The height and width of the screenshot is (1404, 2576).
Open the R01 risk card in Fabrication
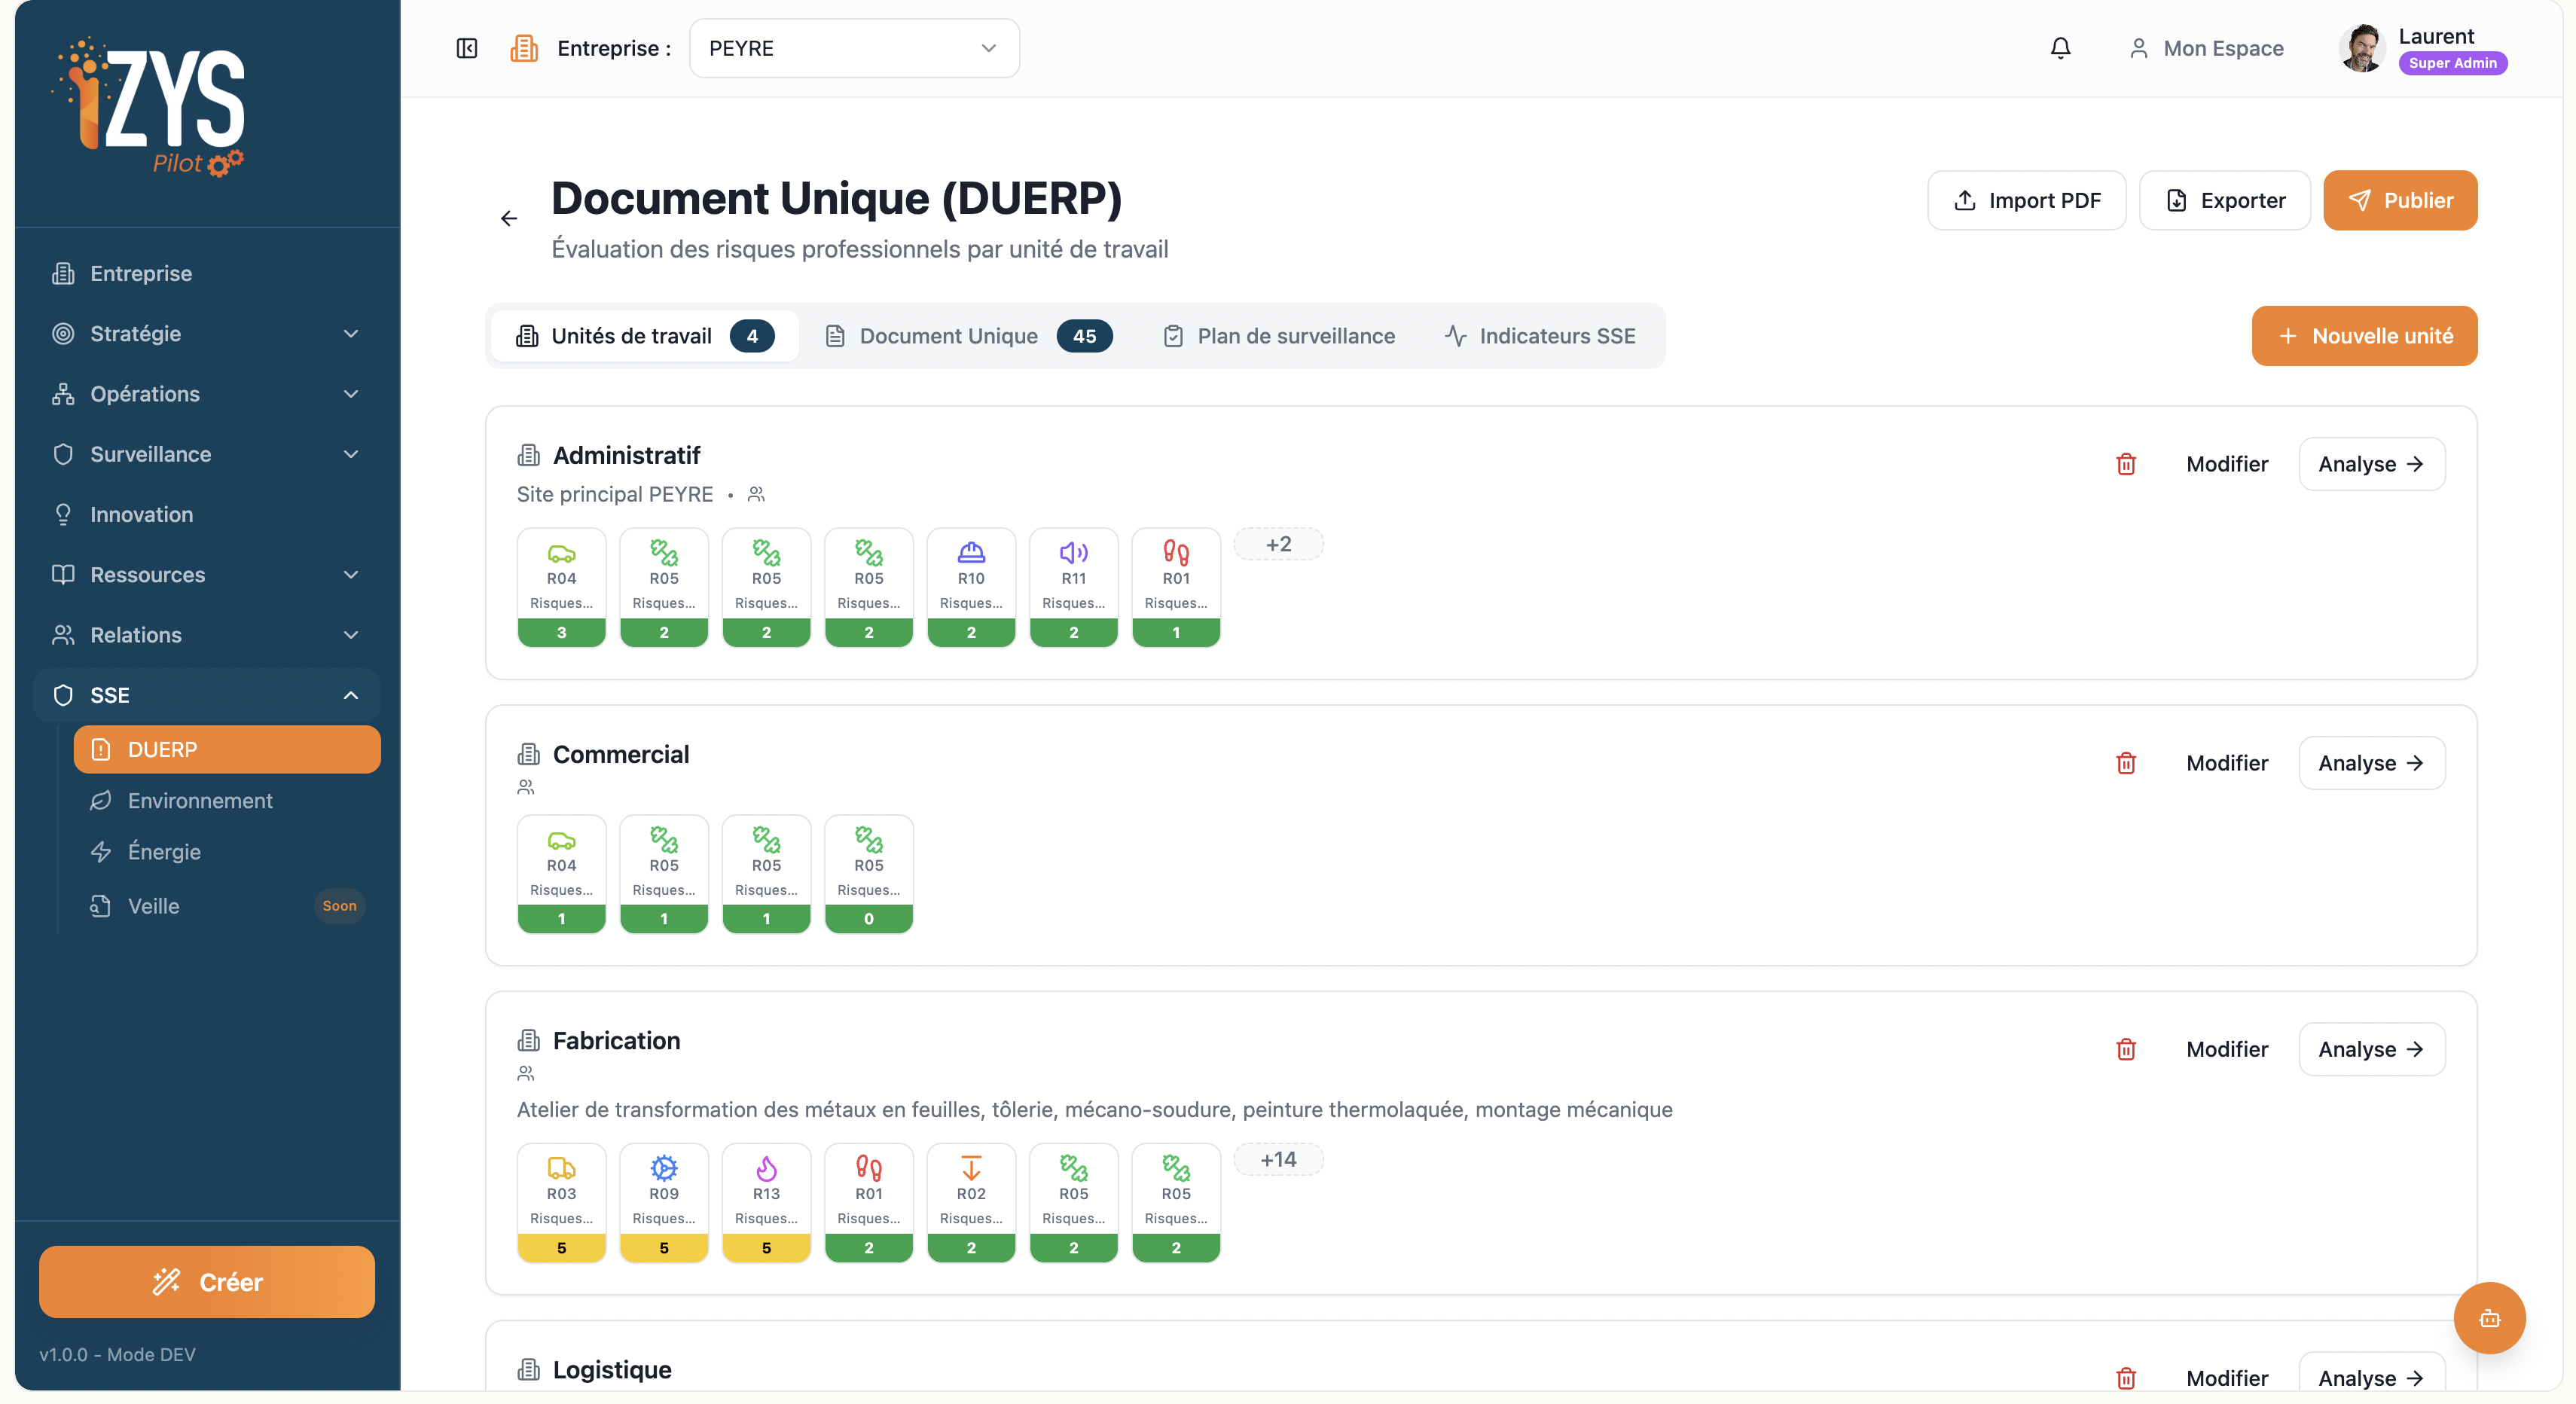(869, 1203)
